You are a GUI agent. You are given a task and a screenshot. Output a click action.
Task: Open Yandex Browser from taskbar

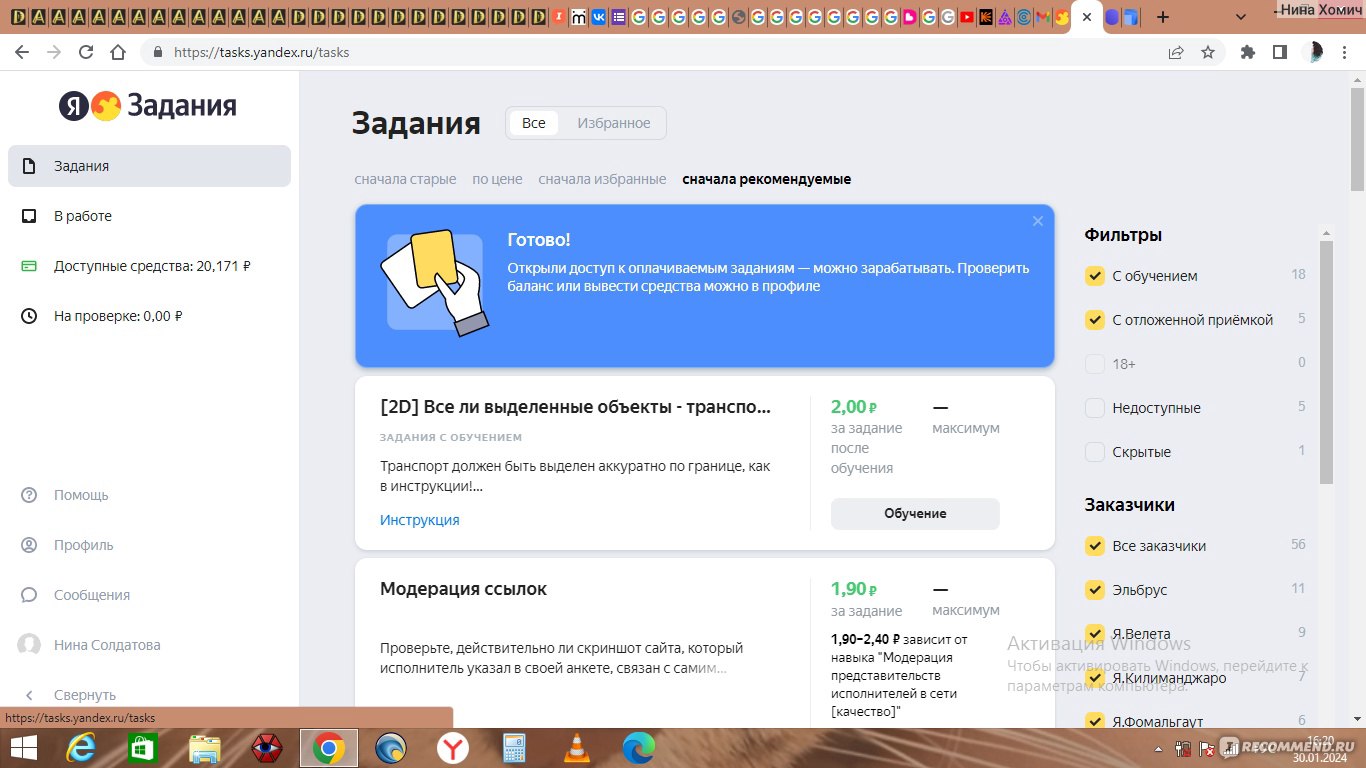tap(453, 748)
